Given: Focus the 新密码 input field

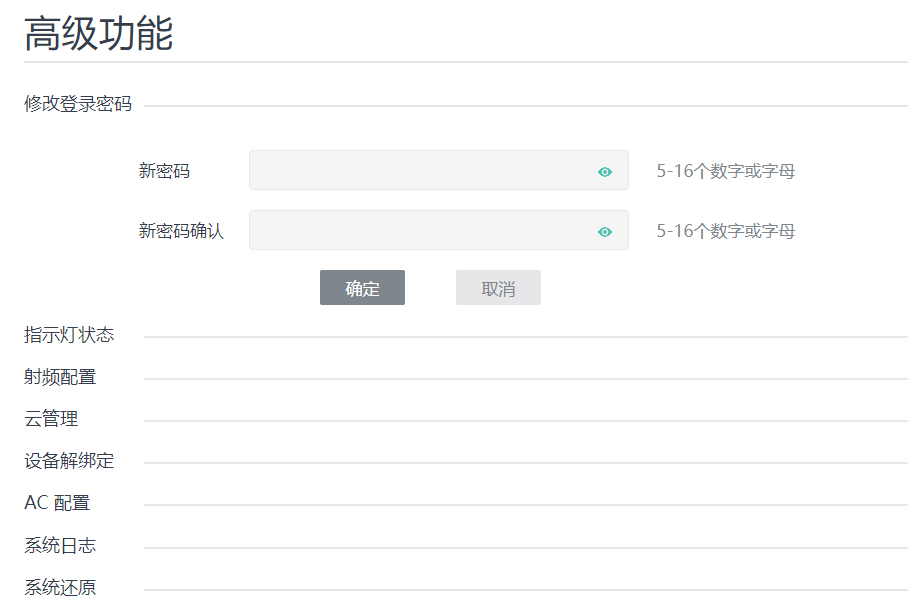Looking at the screenshot, I should coord(438,170).
